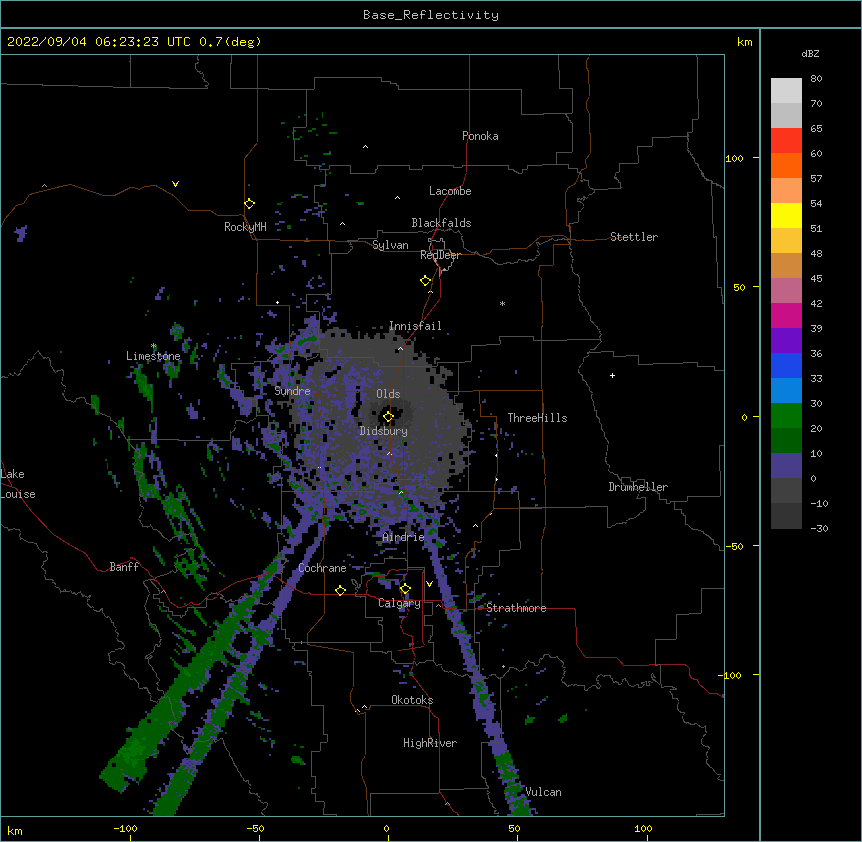
Task: Click the Drumheller town label
Action: tap(638, 487)
